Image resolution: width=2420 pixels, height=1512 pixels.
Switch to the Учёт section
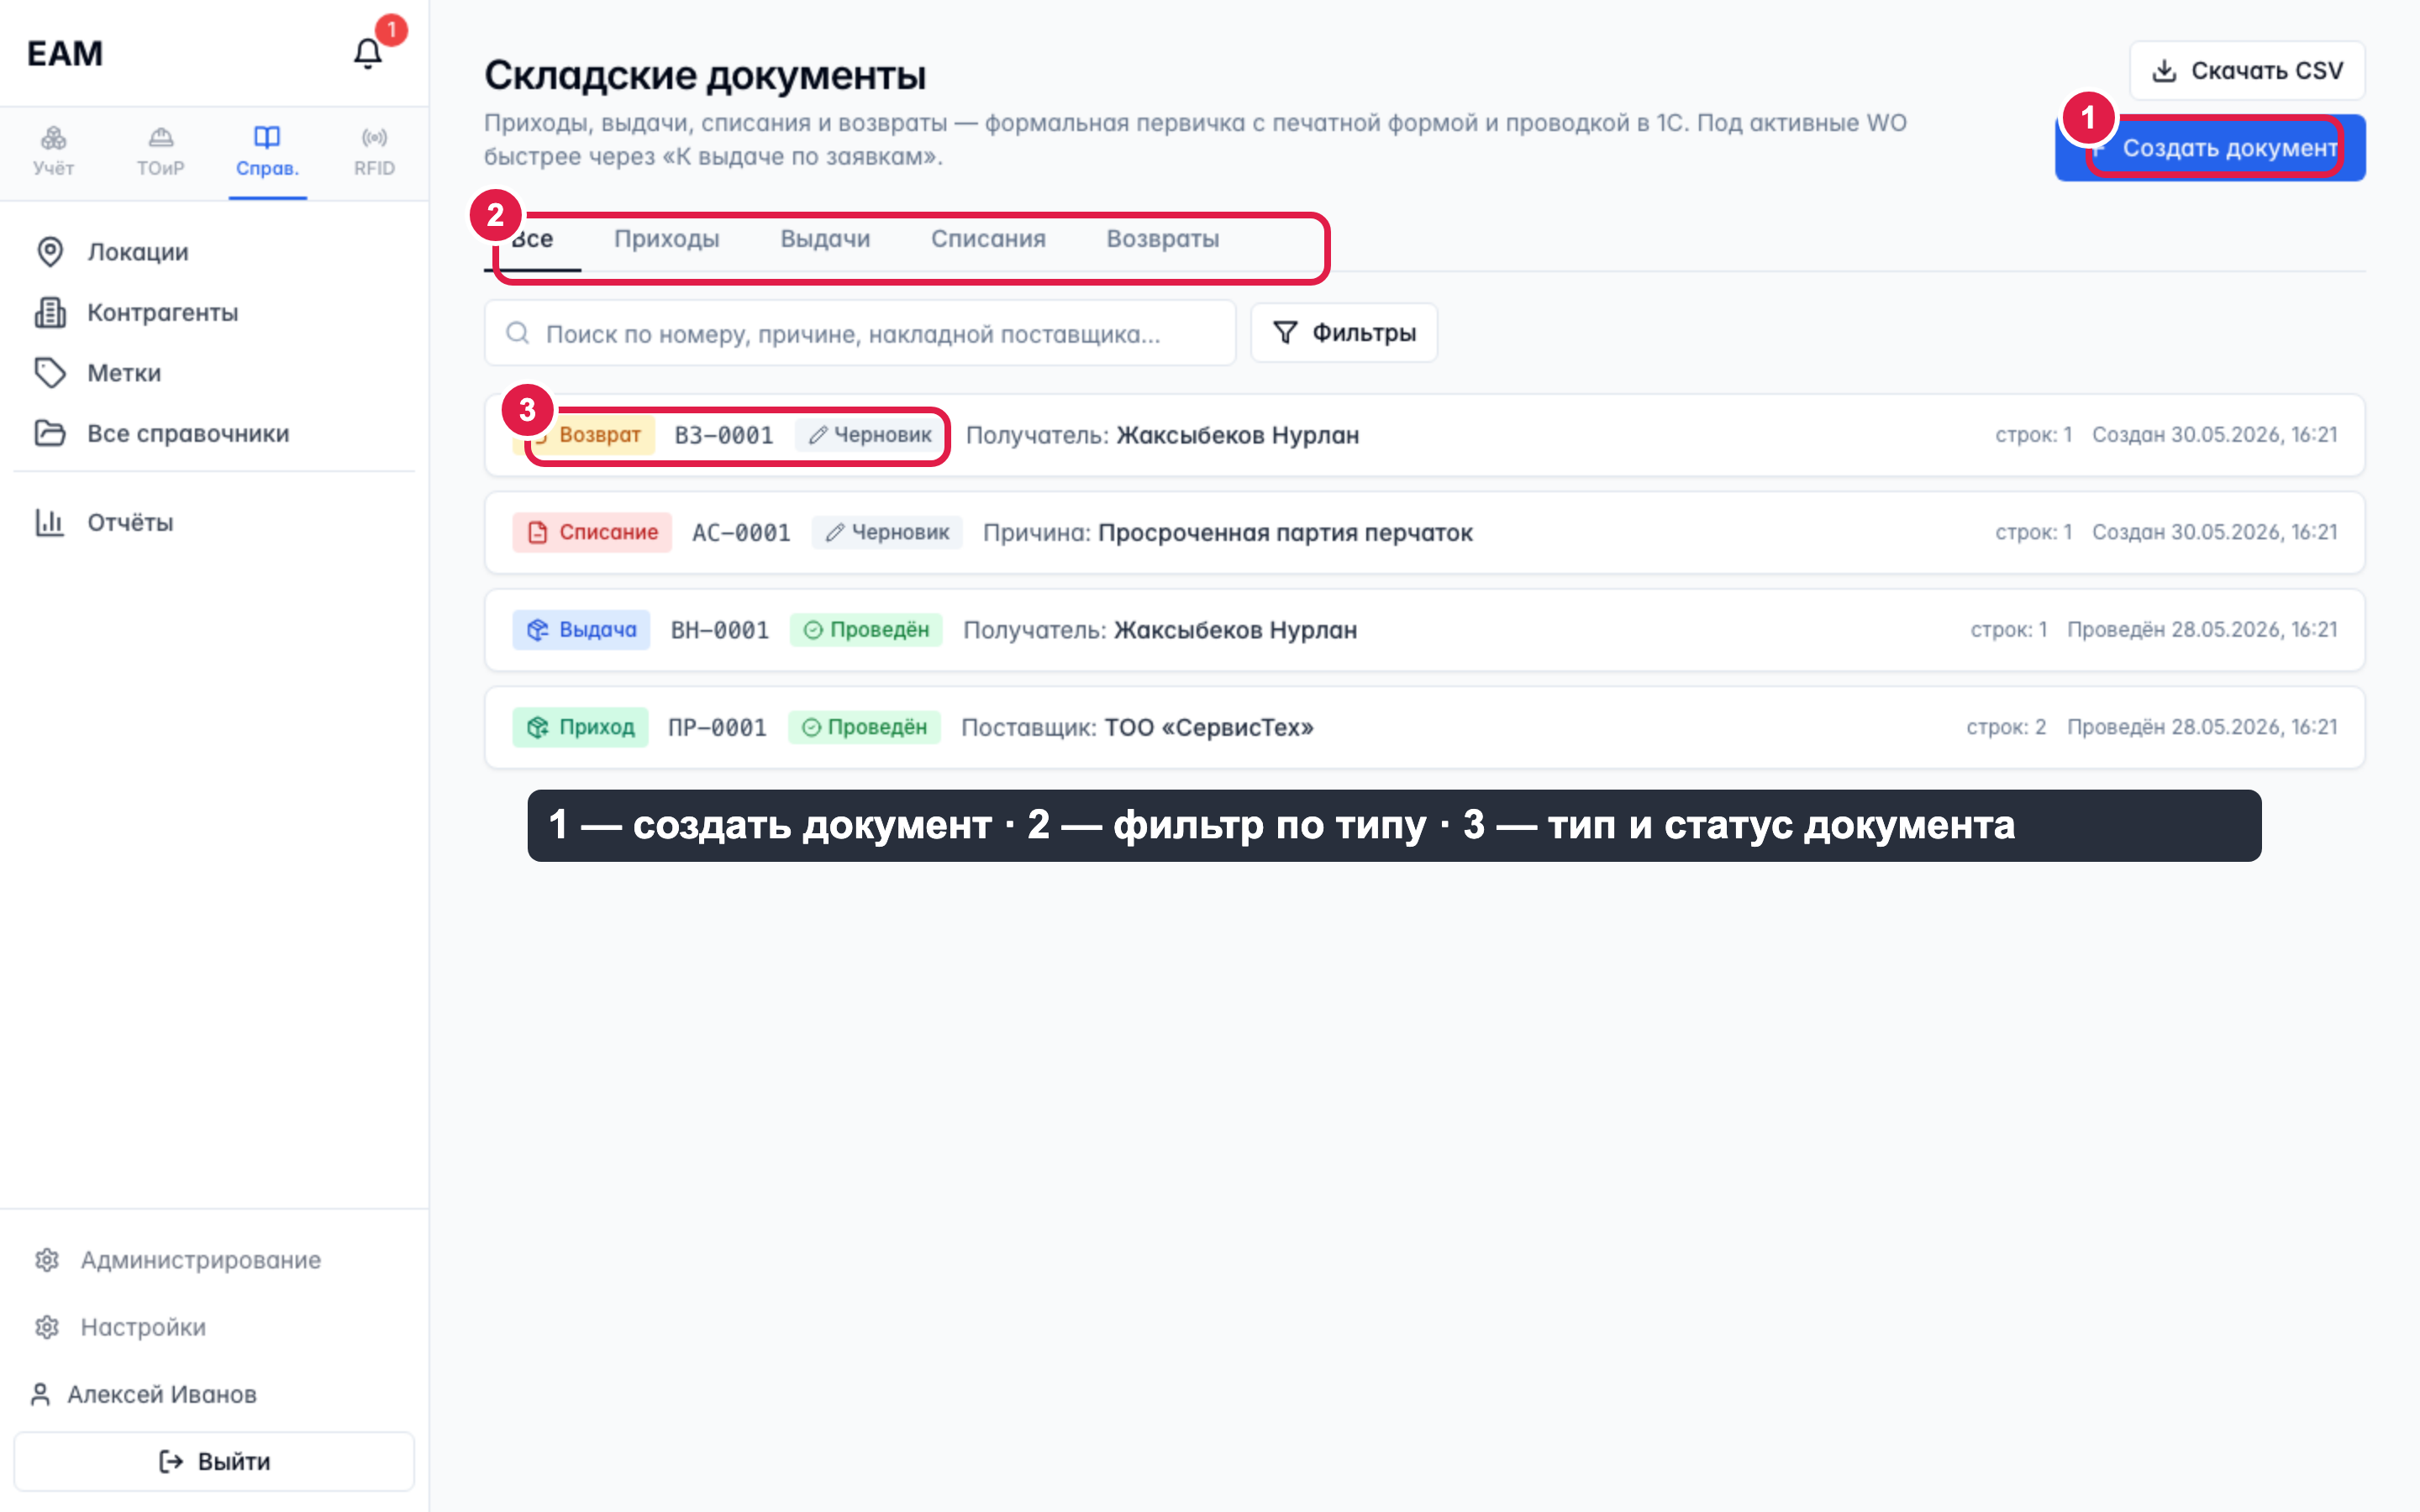pos(53,152)
